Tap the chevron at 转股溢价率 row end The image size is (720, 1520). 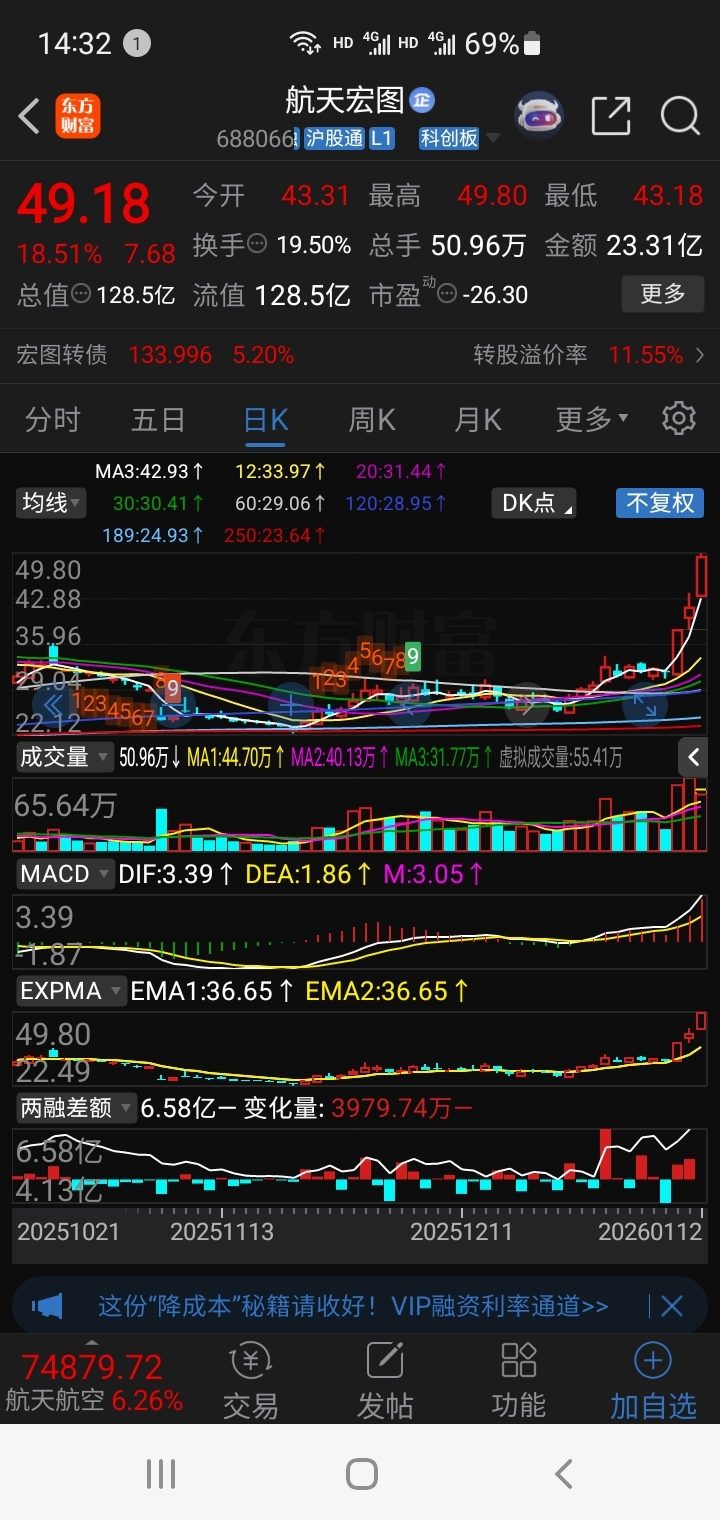coord(699,355)
